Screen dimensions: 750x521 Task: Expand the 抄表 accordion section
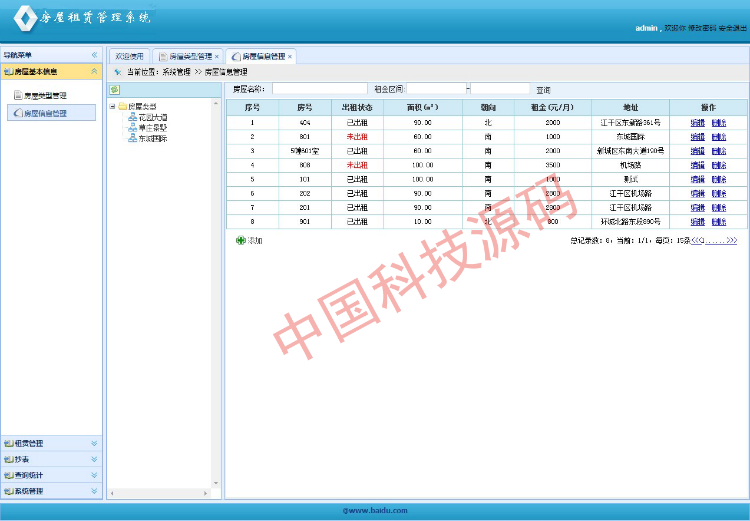(x=94, y=459)
